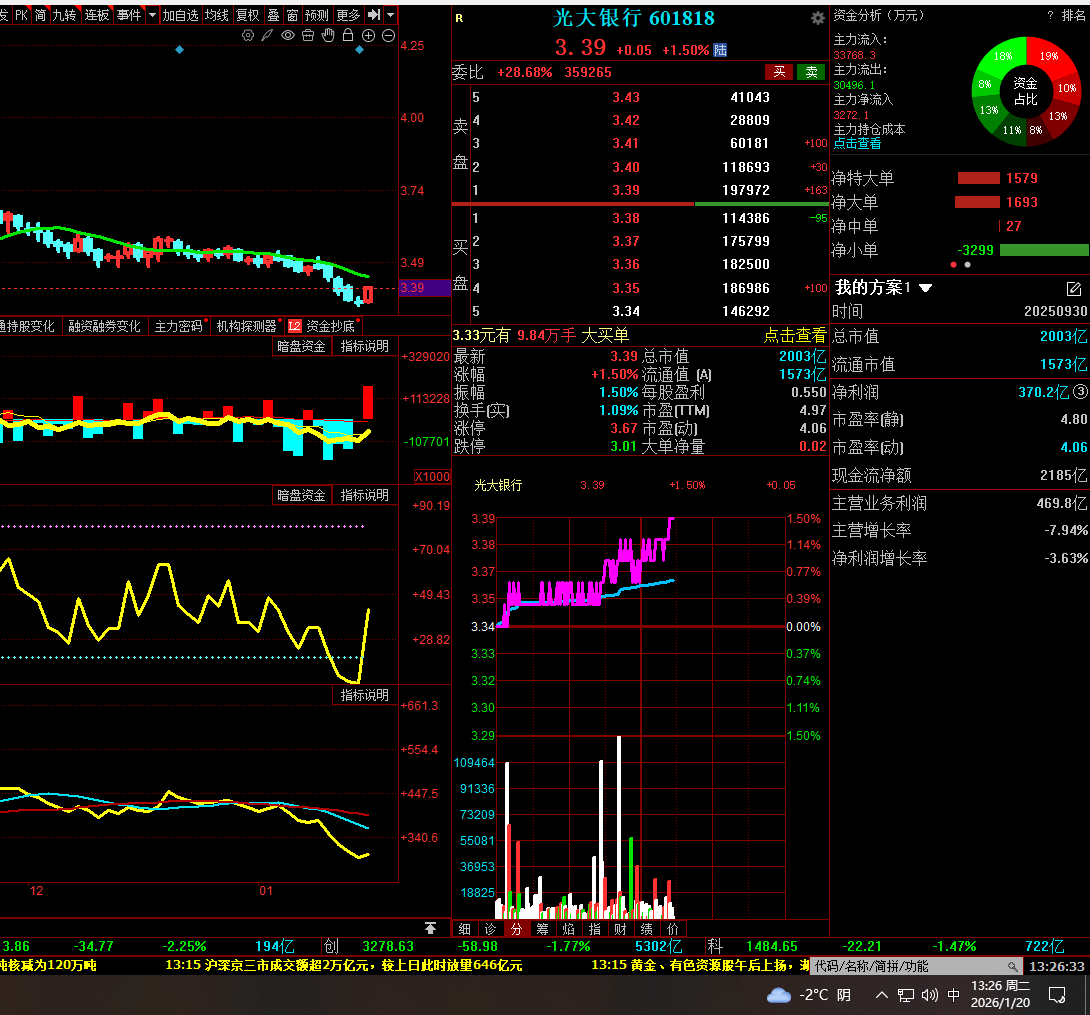Select the 分 intraday tab
The image size is (1090, 1015).
[516, 929]
